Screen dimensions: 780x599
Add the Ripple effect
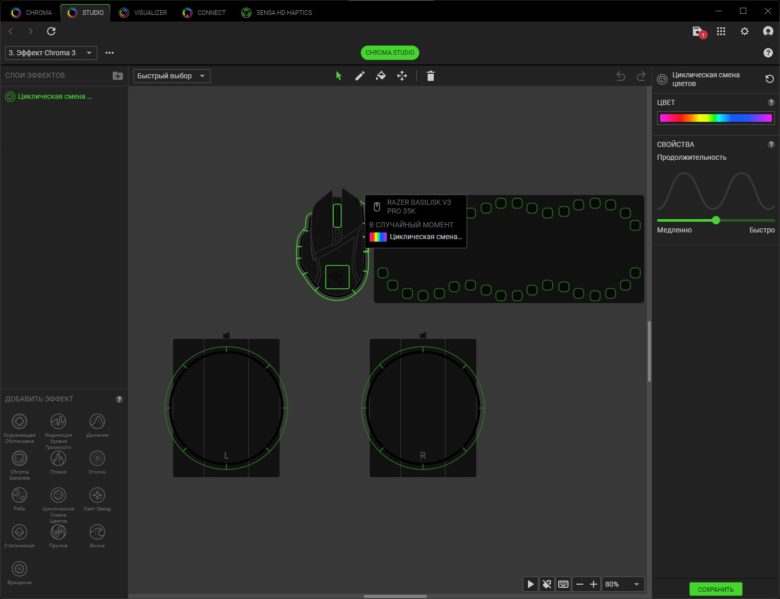point(19,495)
